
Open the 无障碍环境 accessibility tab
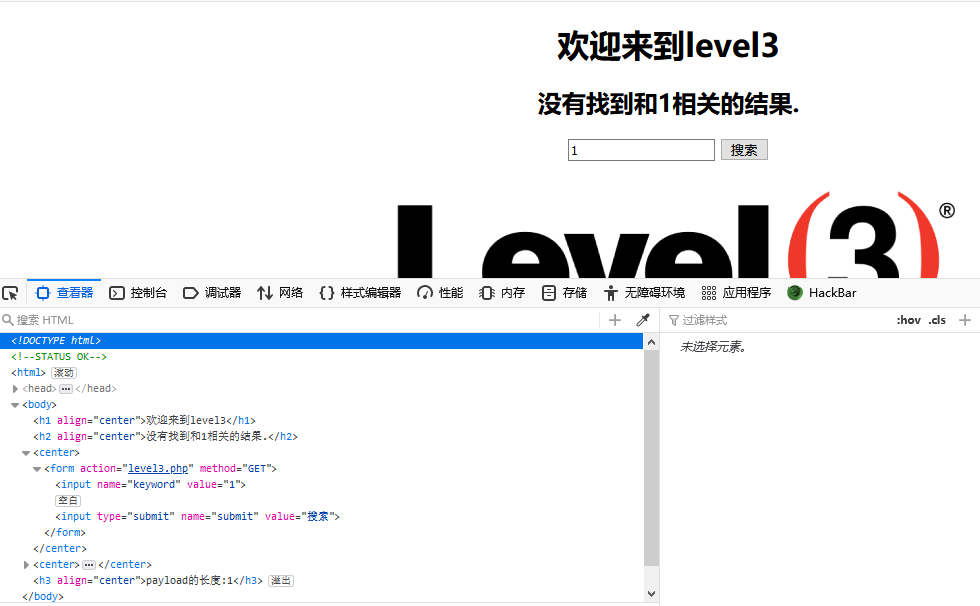click(x=644, y=293)
